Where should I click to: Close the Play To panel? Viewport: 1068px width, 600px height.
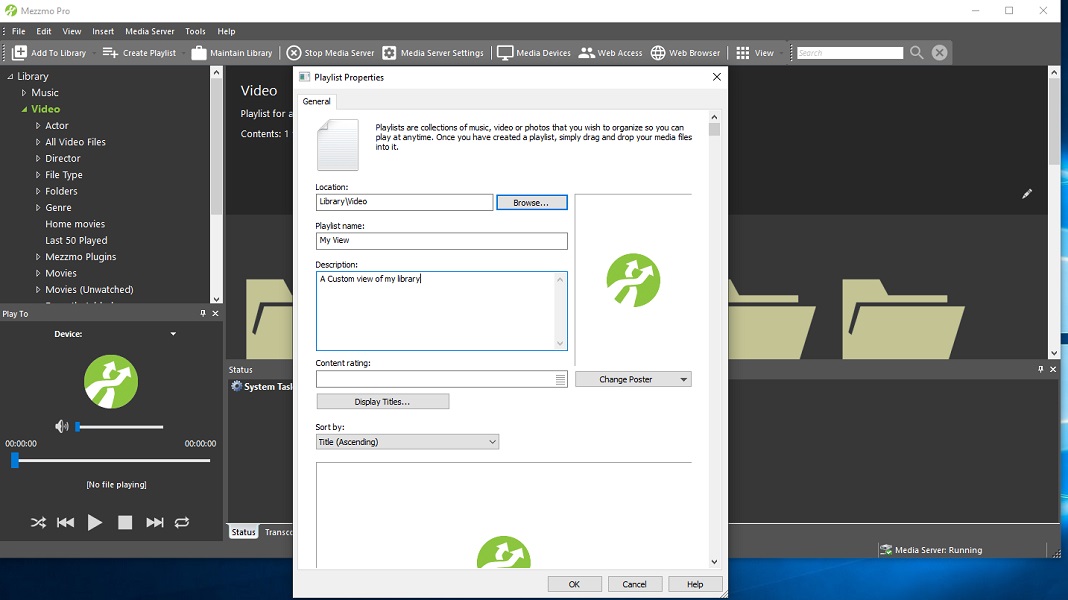(x=215, y=313)
